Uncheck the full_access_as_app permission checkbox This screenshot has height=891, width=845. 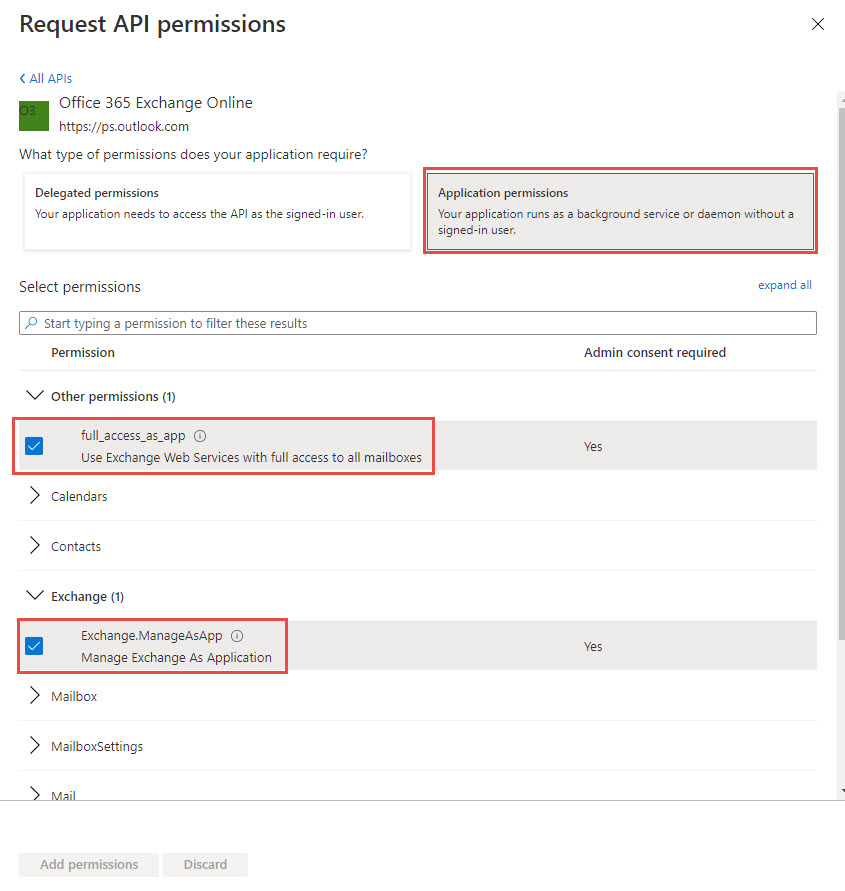click(34, 446)
